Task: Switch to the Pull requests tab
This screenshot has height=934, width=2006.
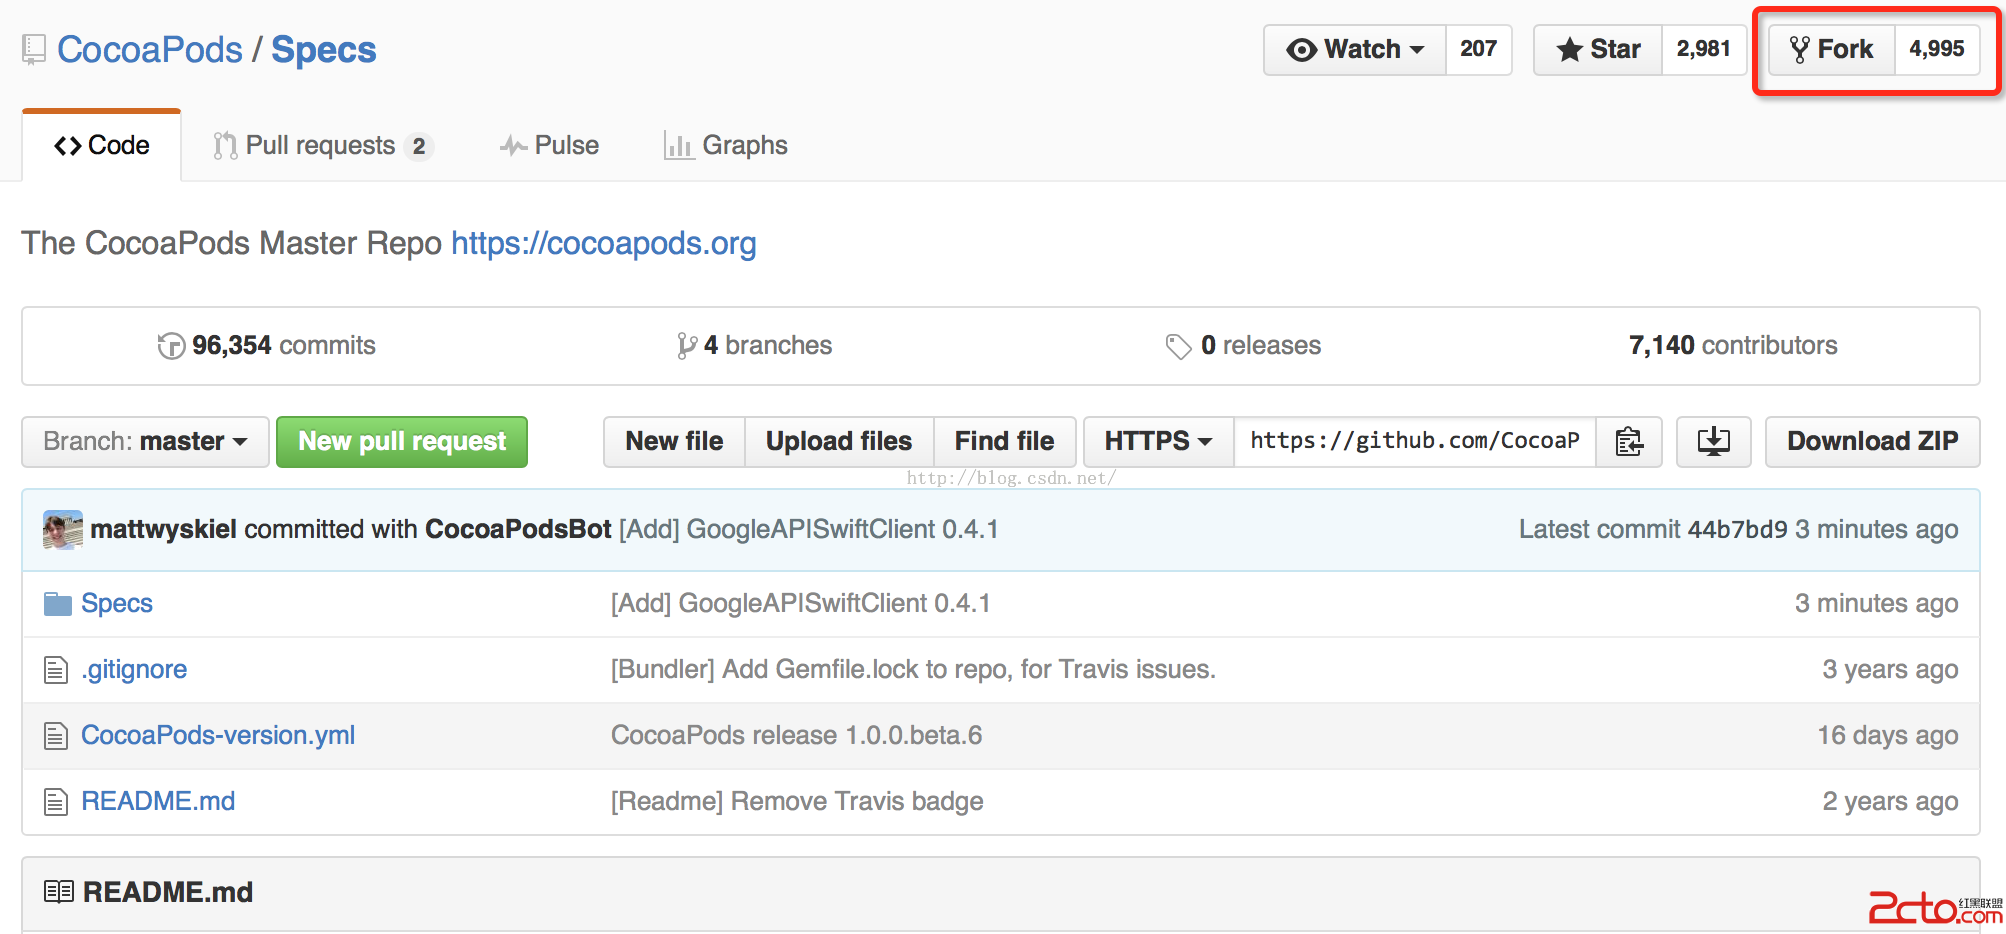Action: point(321,146)
